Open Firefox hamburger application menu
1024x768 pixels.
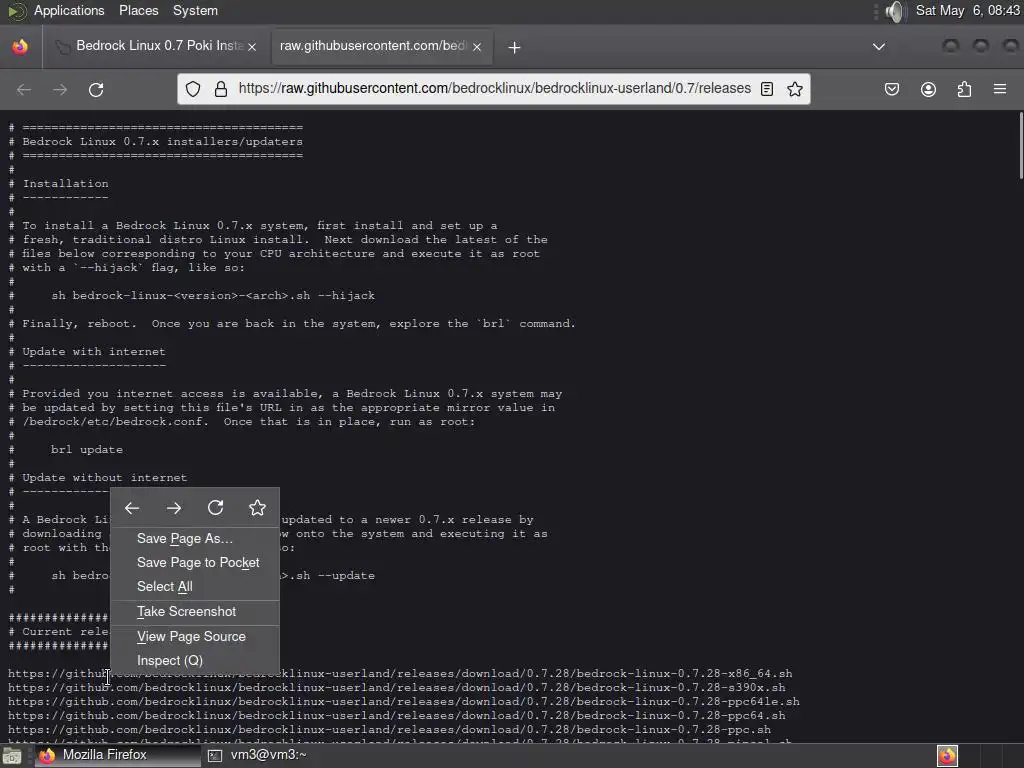(1000, 89)
